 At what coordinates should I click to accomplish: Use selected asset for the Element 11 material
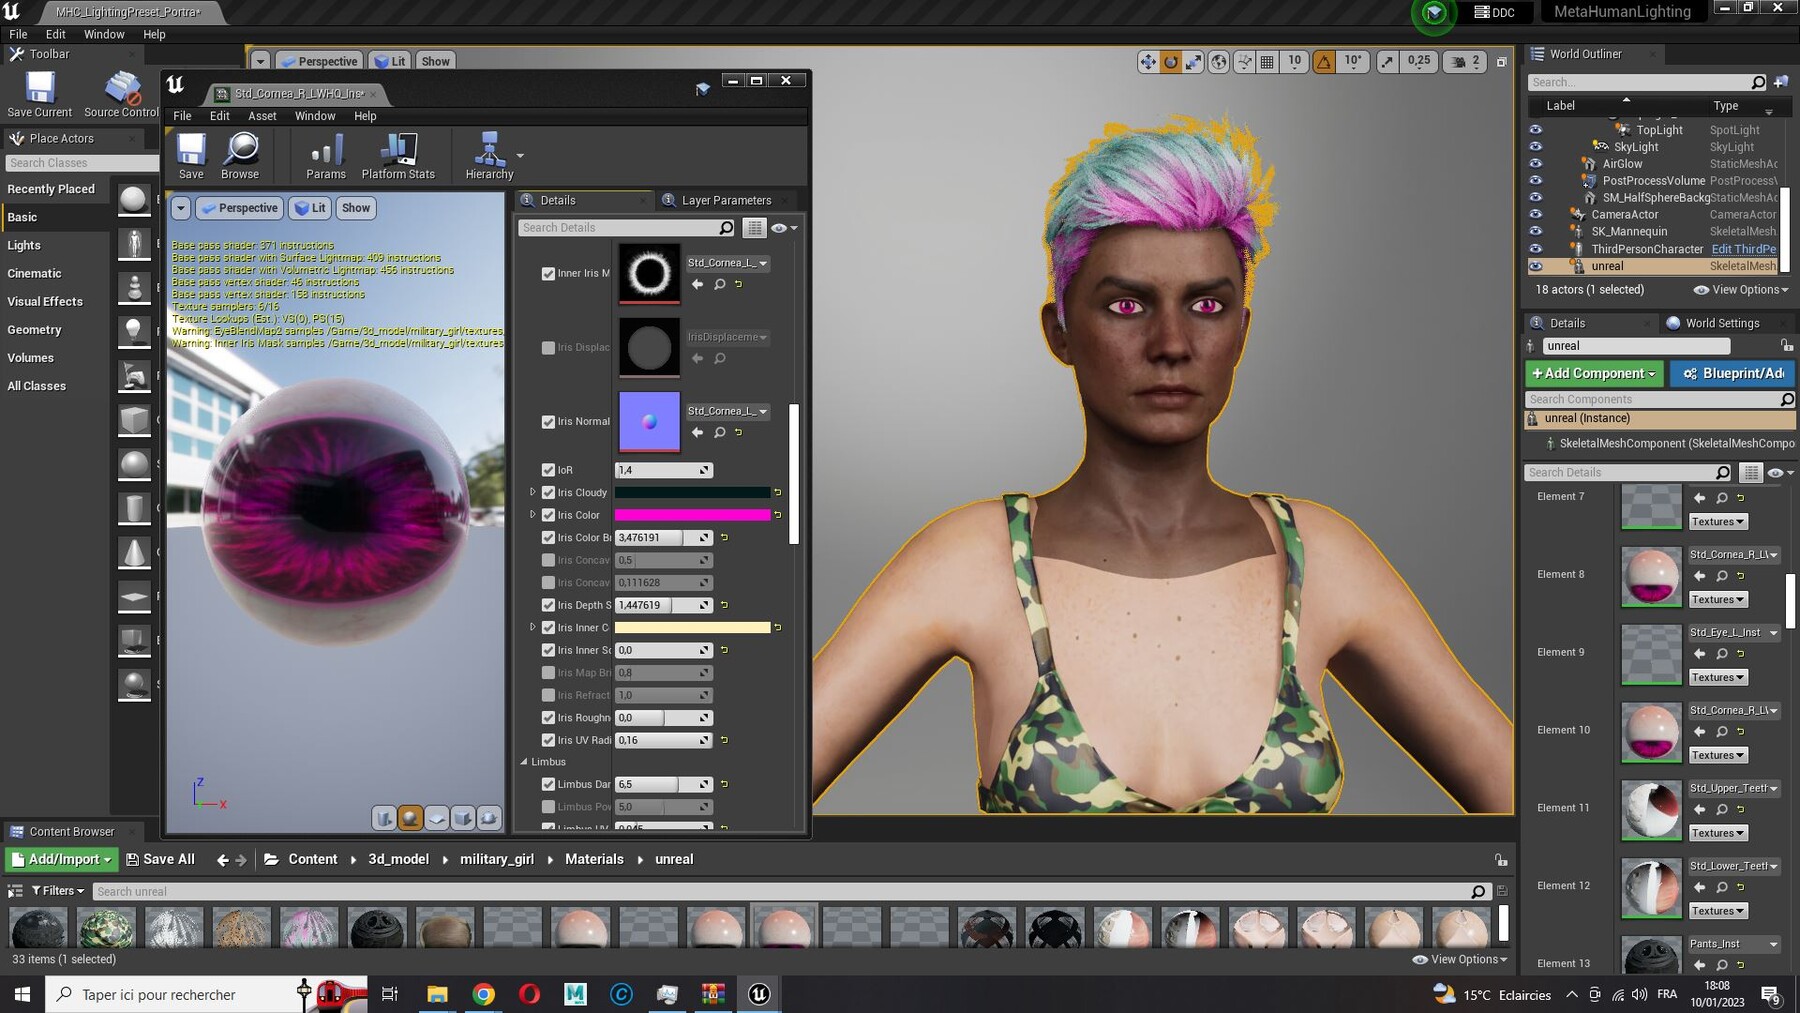click(1700, 810)
